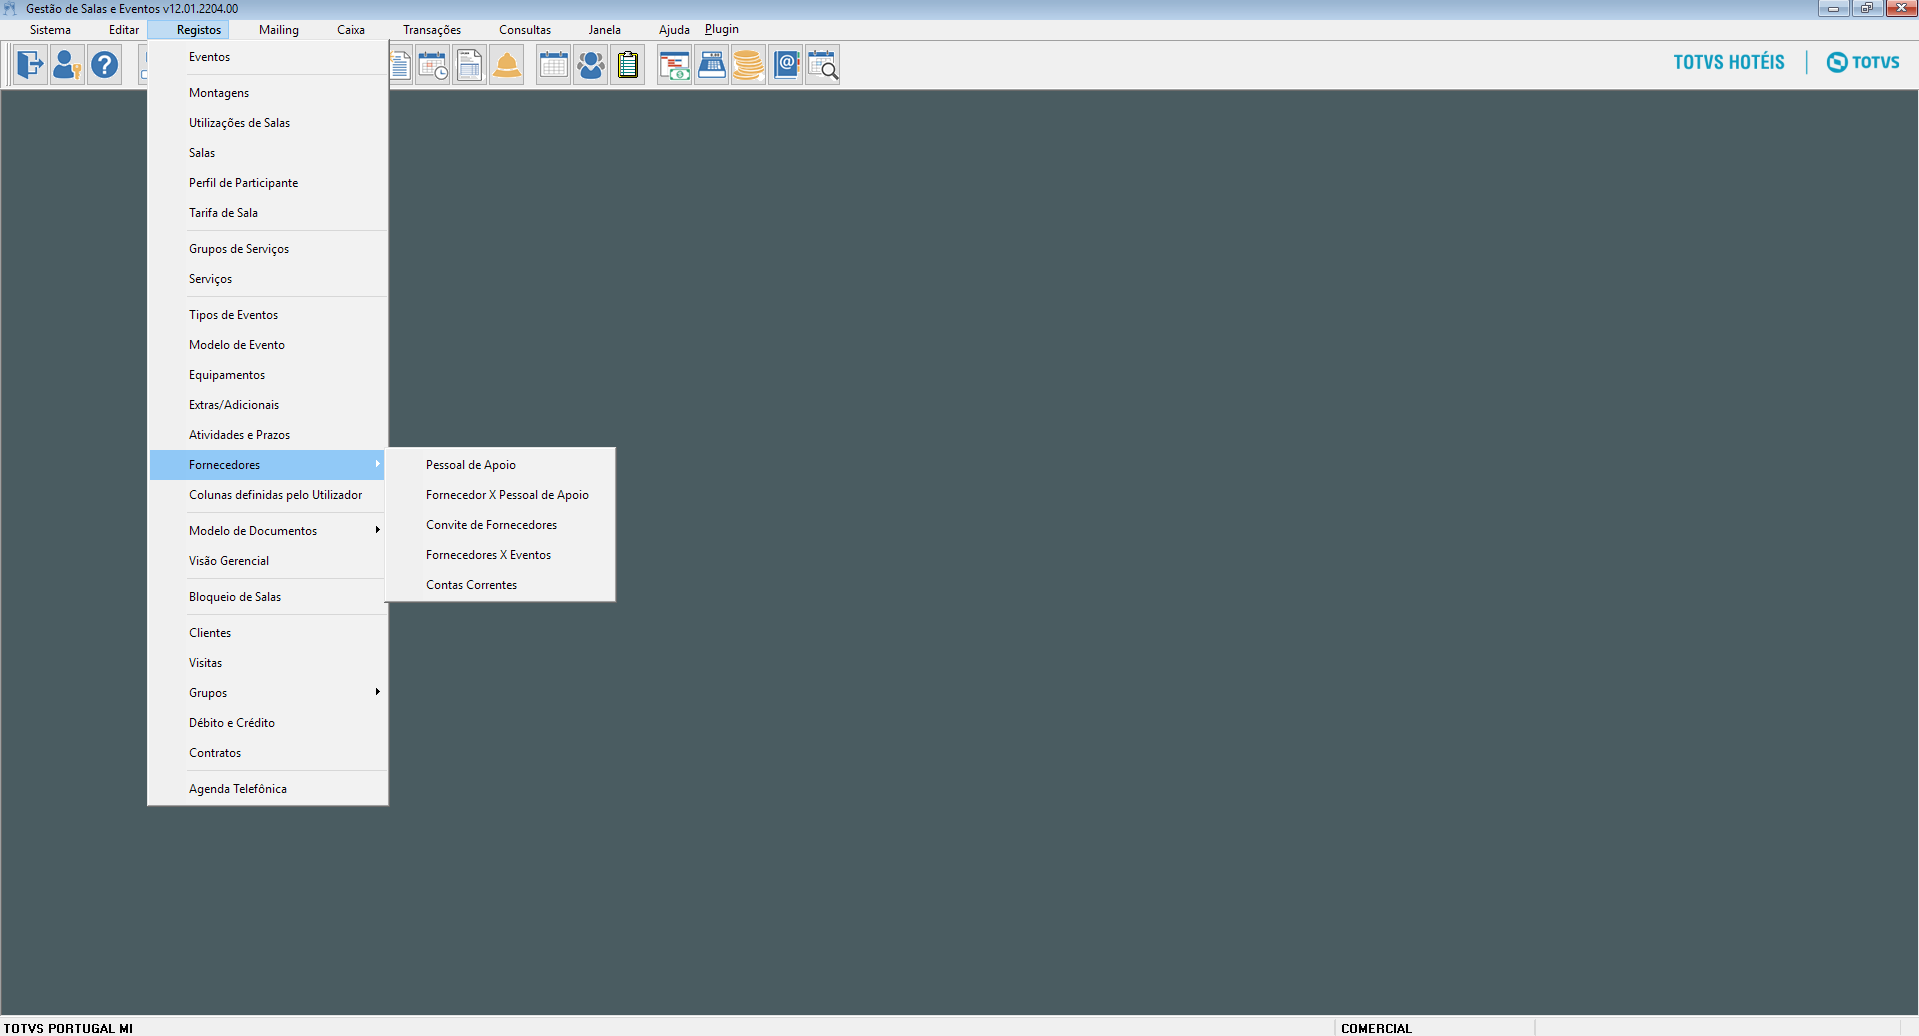Select Pessoal de Apoio from submenu

point(471,465)
